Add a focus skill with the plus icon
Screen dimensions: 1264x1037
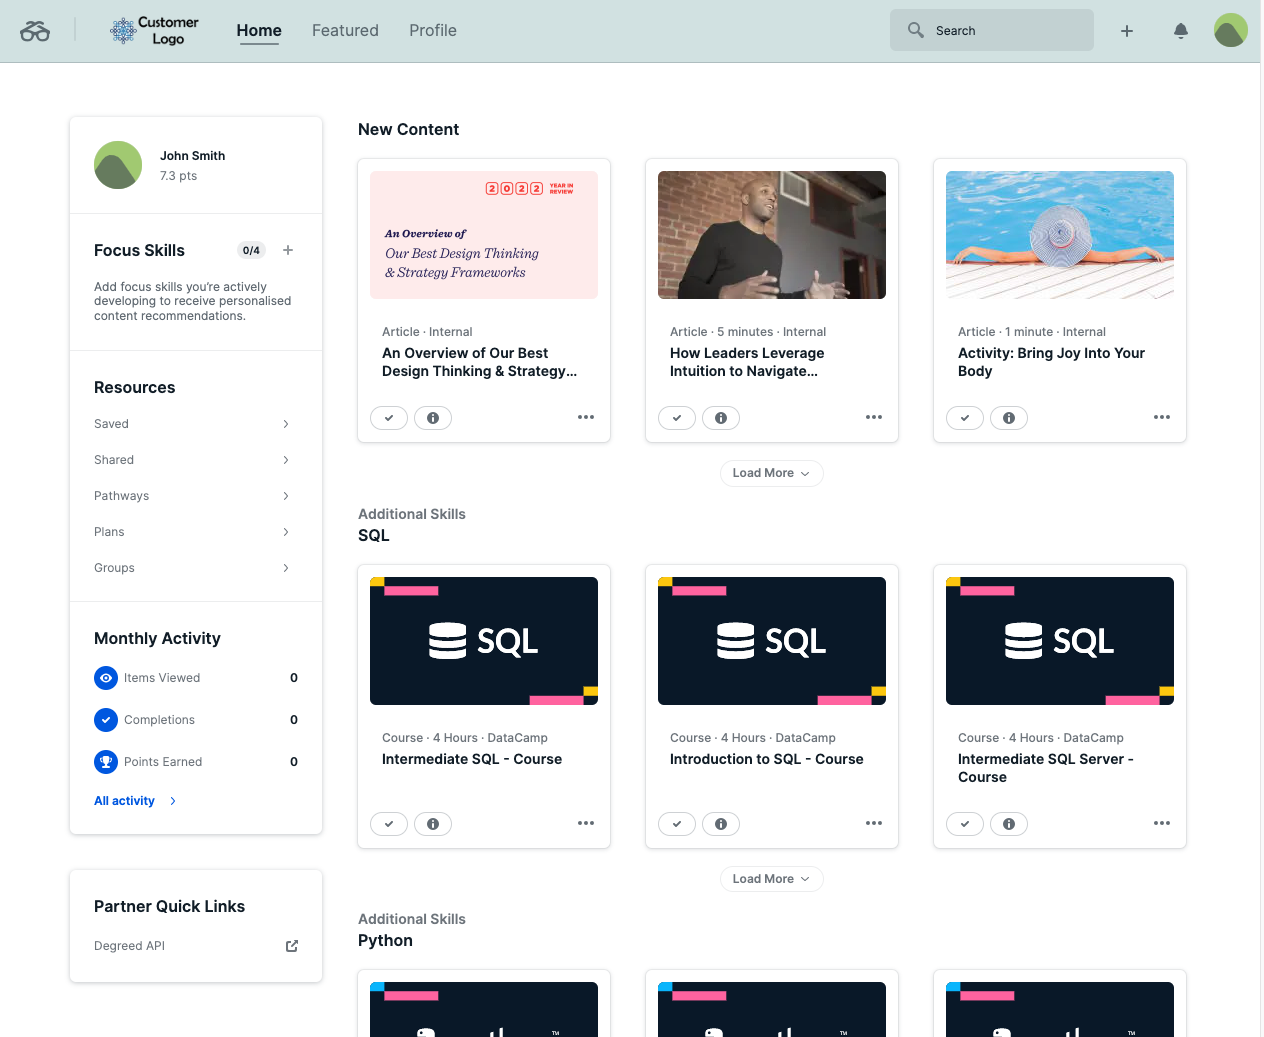coord(288,250)
